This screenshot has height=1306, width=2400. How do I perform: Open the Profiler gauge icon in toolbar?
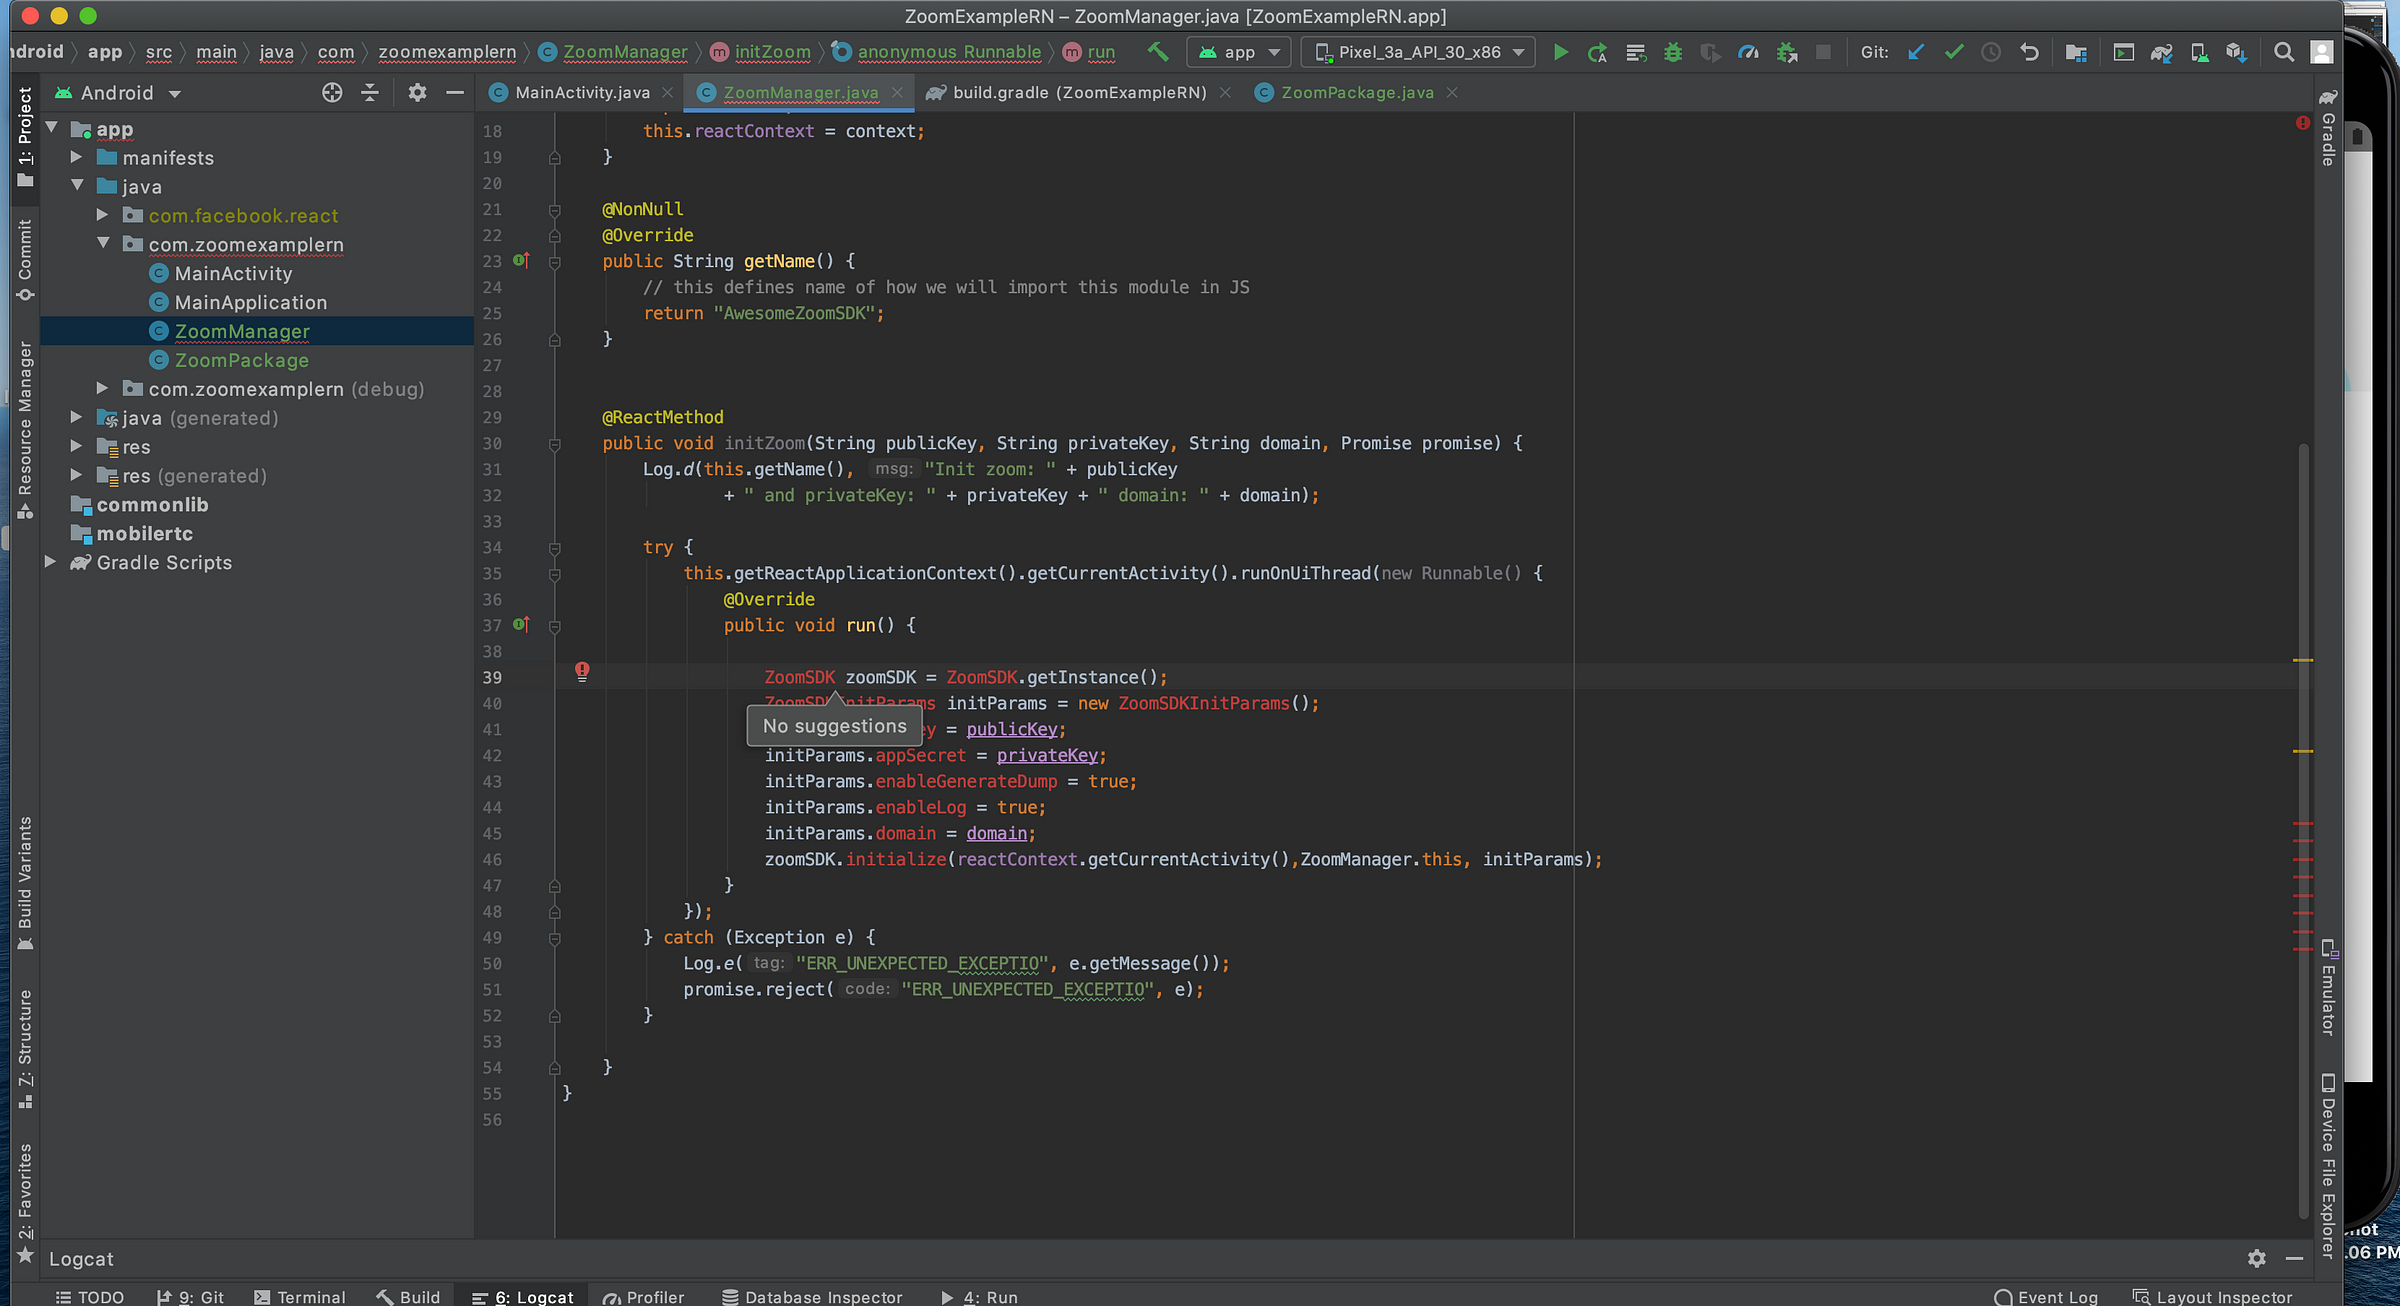tap(1748, 52)
